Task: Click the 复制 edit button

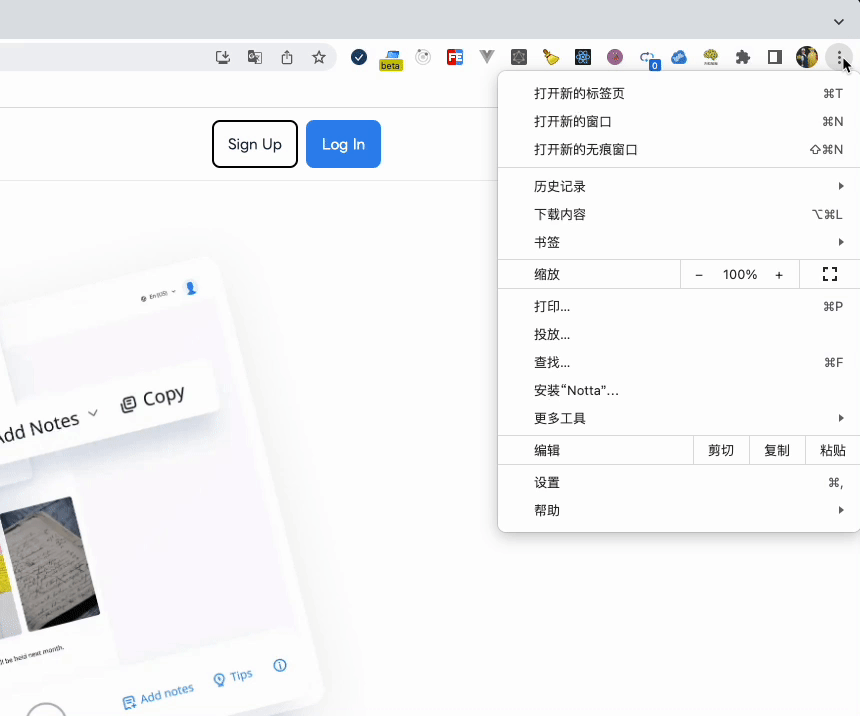Action: (777, 450)
